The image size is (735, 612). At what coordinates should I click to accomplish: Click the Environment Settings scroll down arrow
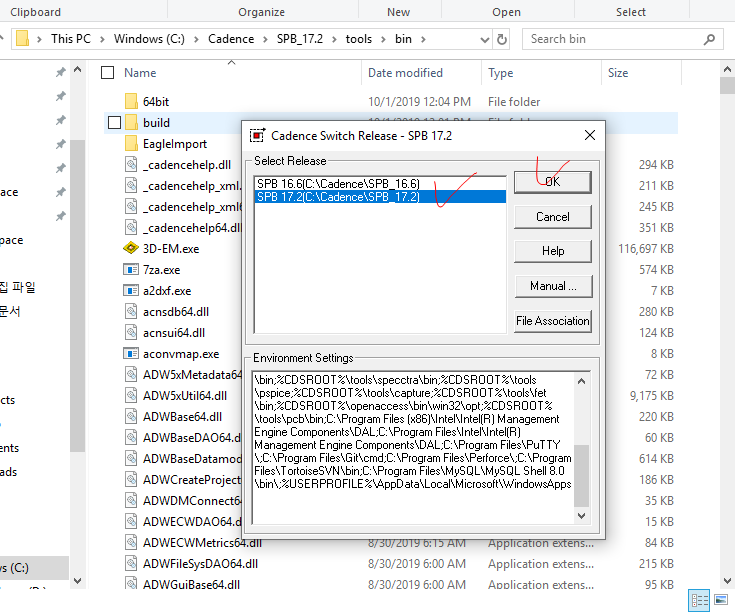point(581,515)
